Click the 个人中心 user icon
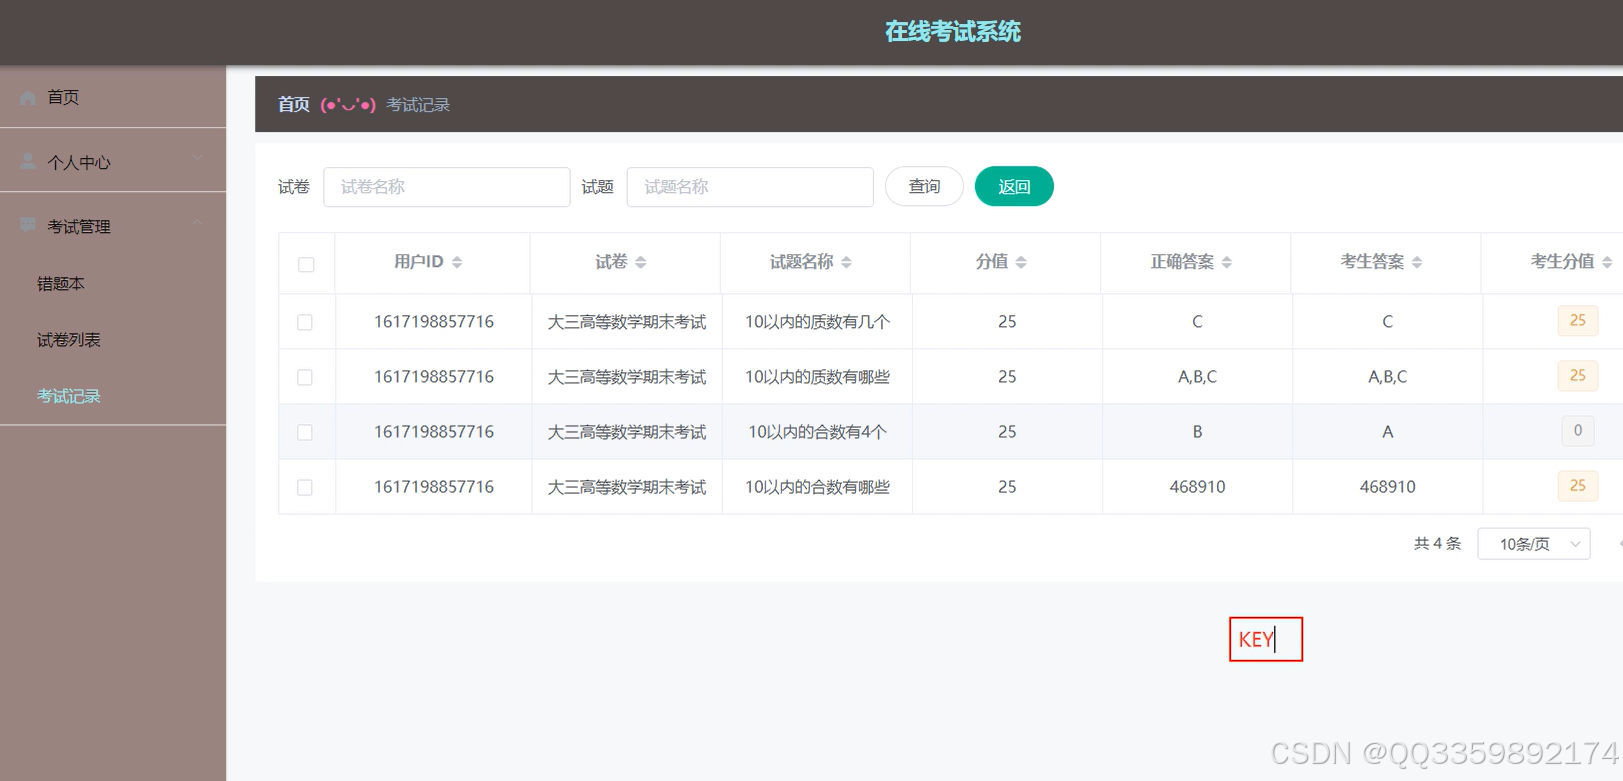The height and width of the screenshot is (781, 1623). click(28, 162)
